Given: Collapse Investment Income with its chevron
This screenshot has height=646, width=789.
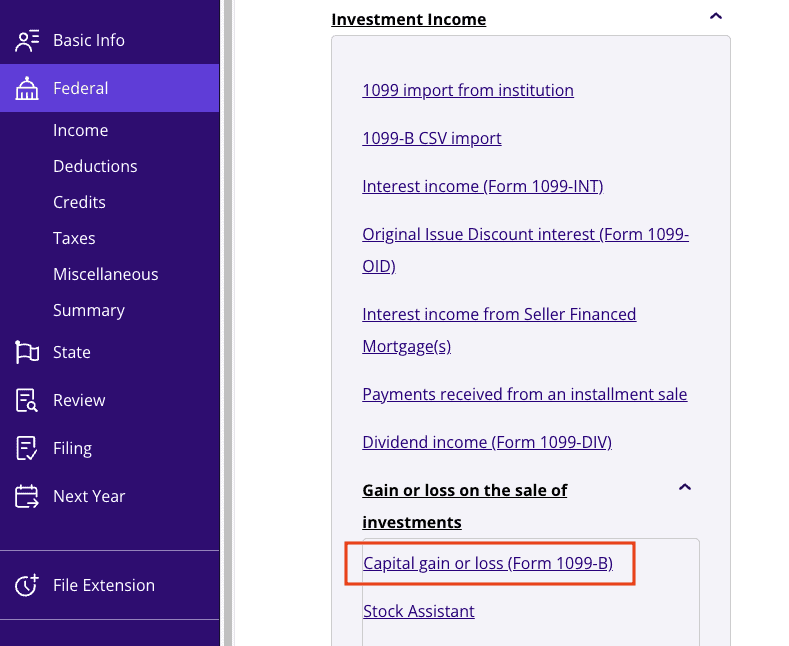Looking at the screenshot, I should (x=716, y=17).
